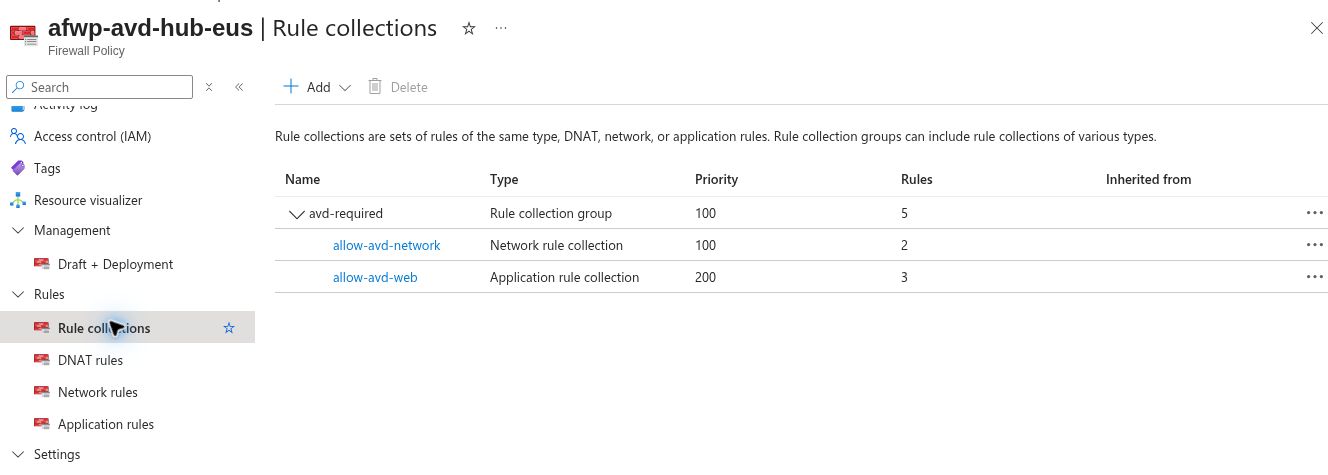The image size is (1328, 475).
Task: Click the Inherited from column header
Action: click(1148, 179)
